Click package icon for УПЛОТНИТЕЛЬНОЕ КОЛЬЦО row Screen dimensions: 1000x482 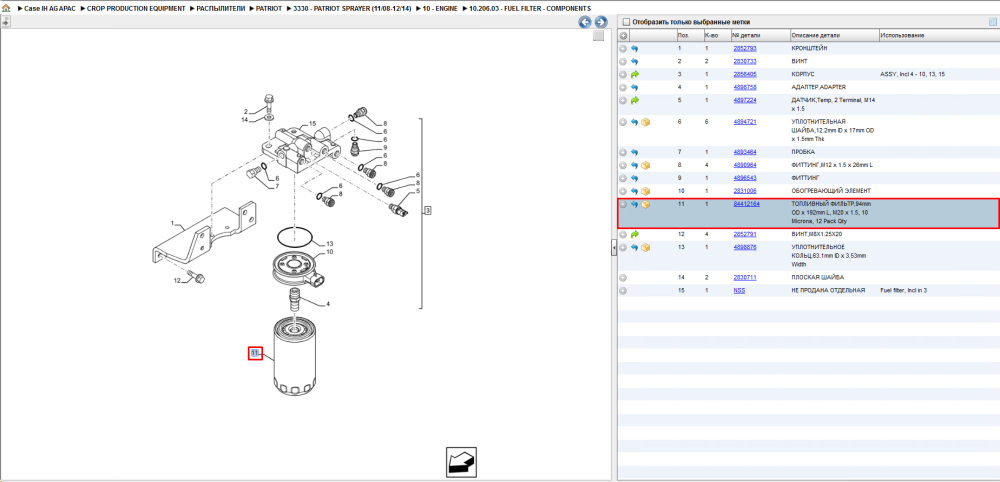click(645, 247)
